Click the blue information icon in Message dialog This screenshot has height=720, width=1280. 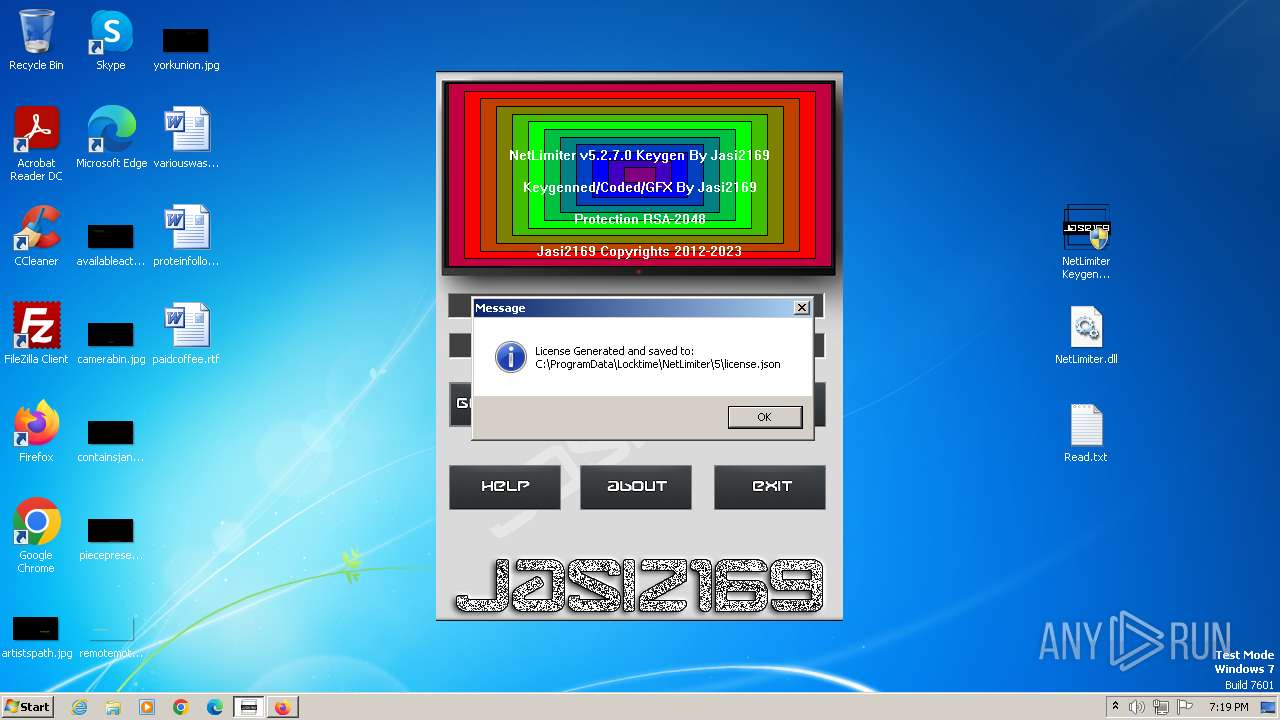coord(511,357)
